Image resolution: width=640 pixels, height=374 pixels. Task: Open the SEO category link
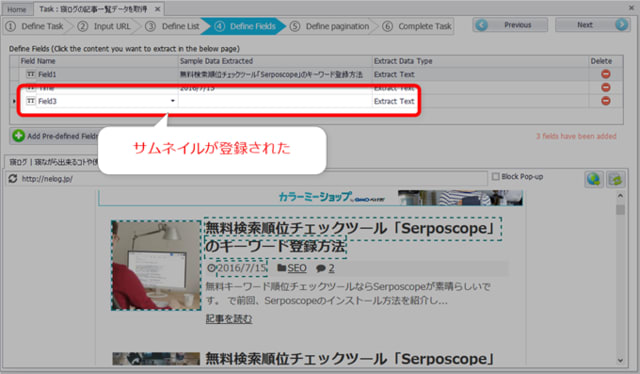[x=297, y=268]
